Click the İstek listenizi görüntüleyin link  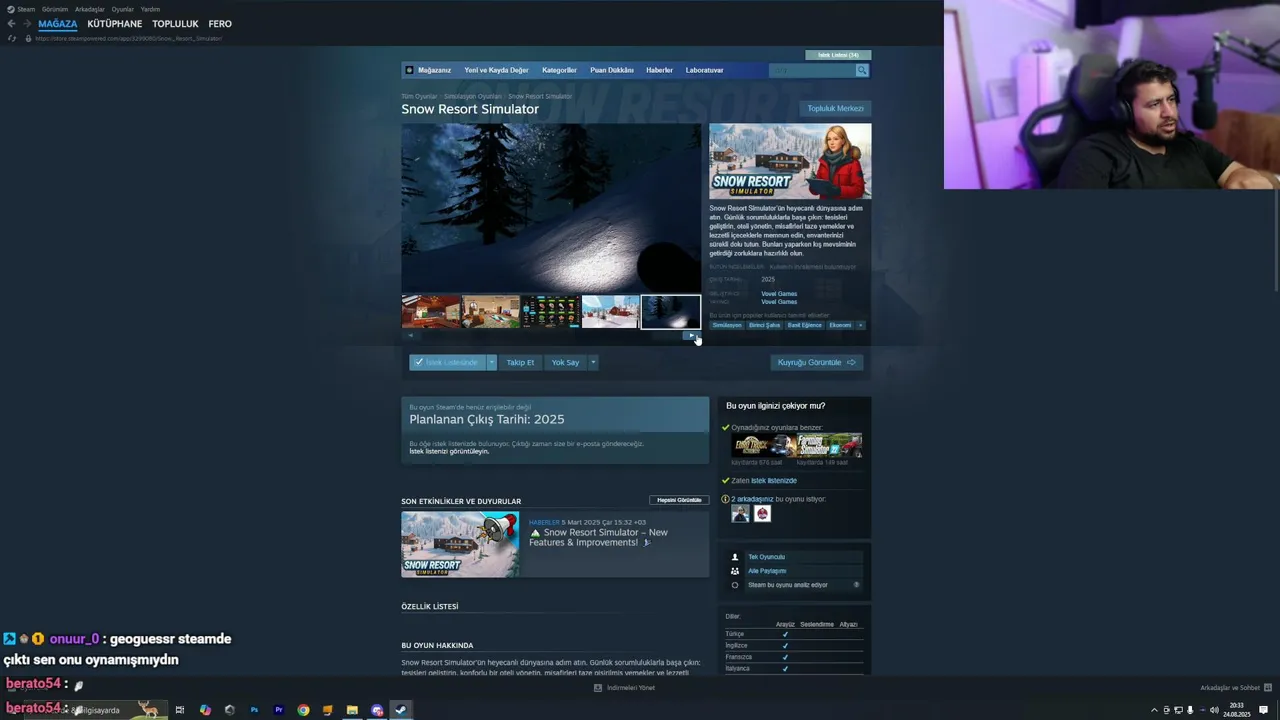pos(449,451)
